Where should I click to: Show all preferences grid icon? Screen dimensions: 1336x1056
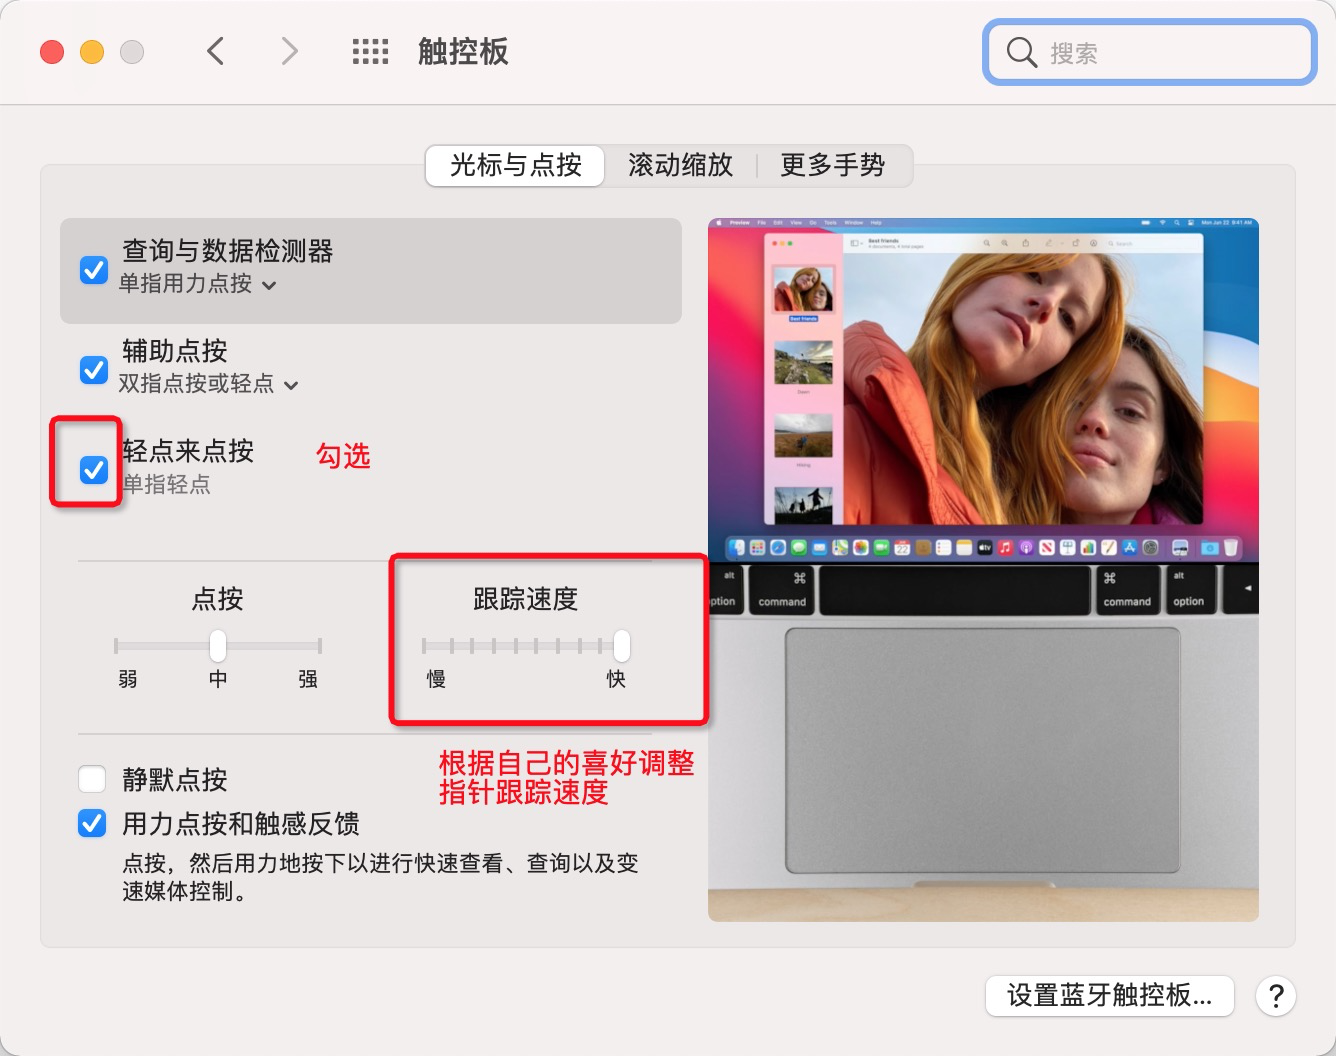[370, 52]
